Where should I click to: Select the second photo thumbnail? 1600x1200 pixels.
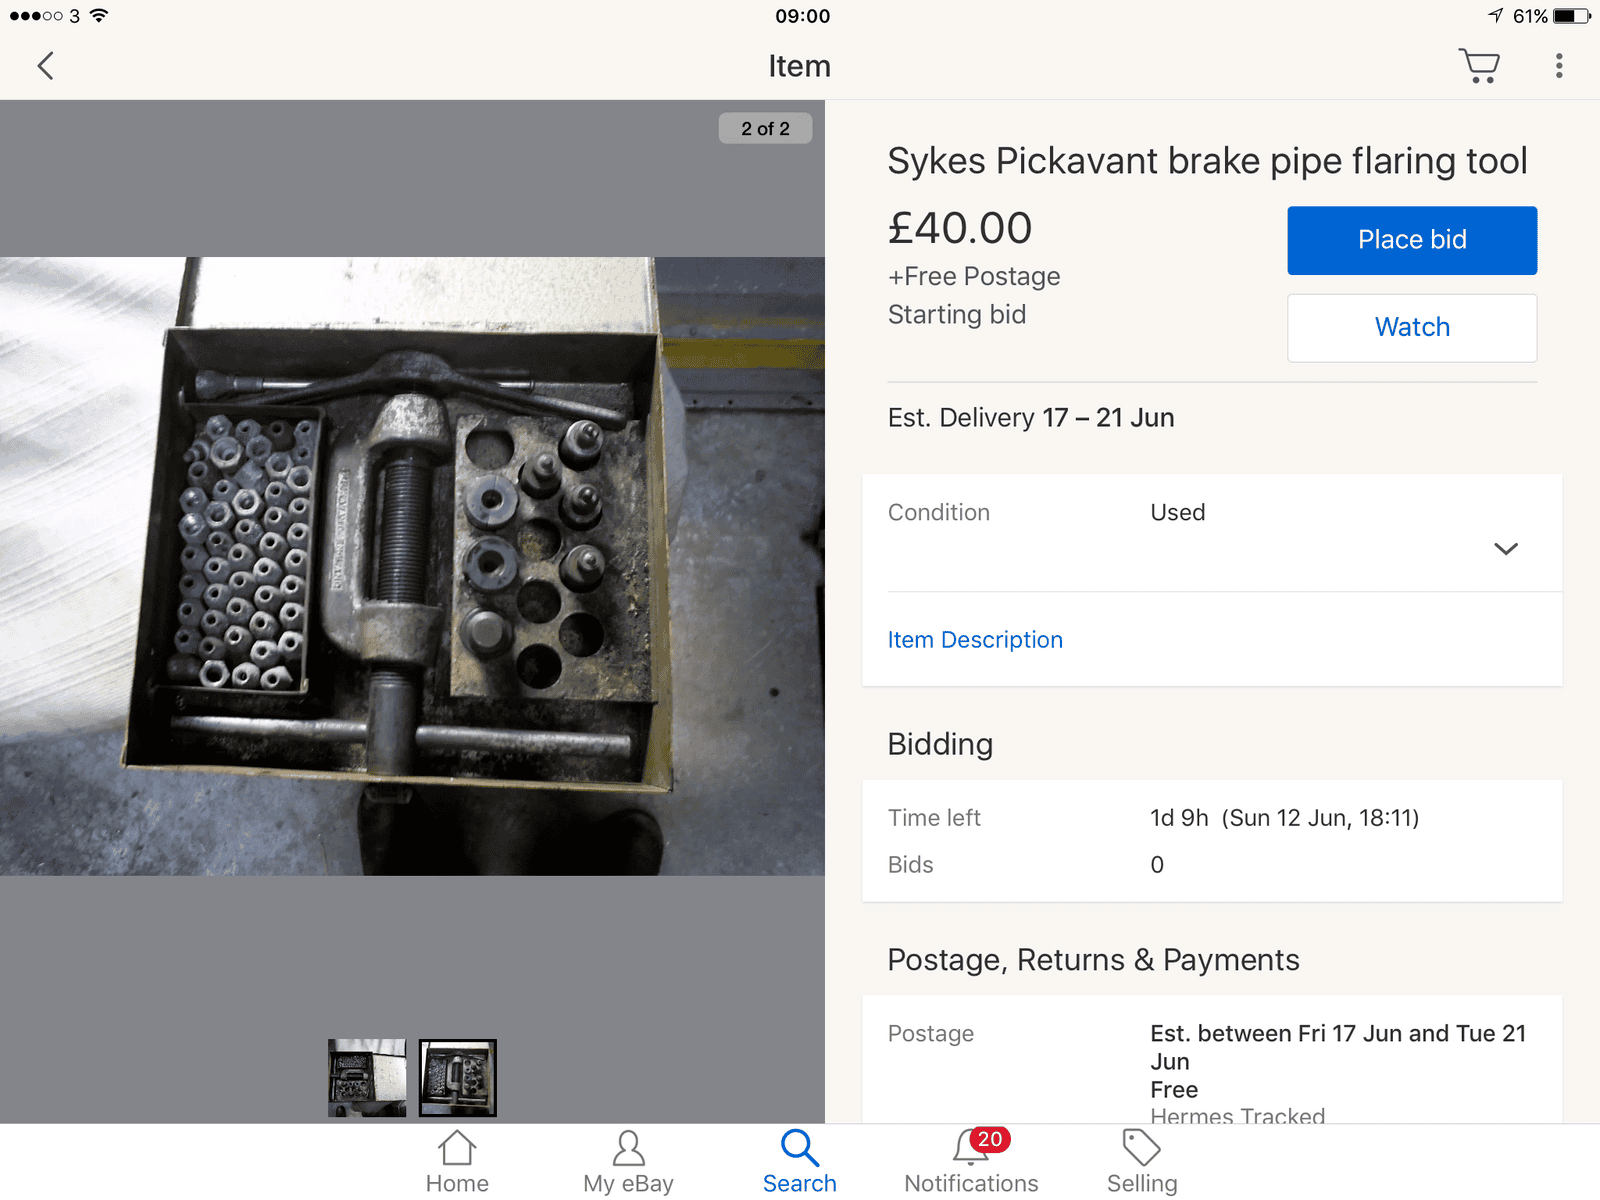457,1078
